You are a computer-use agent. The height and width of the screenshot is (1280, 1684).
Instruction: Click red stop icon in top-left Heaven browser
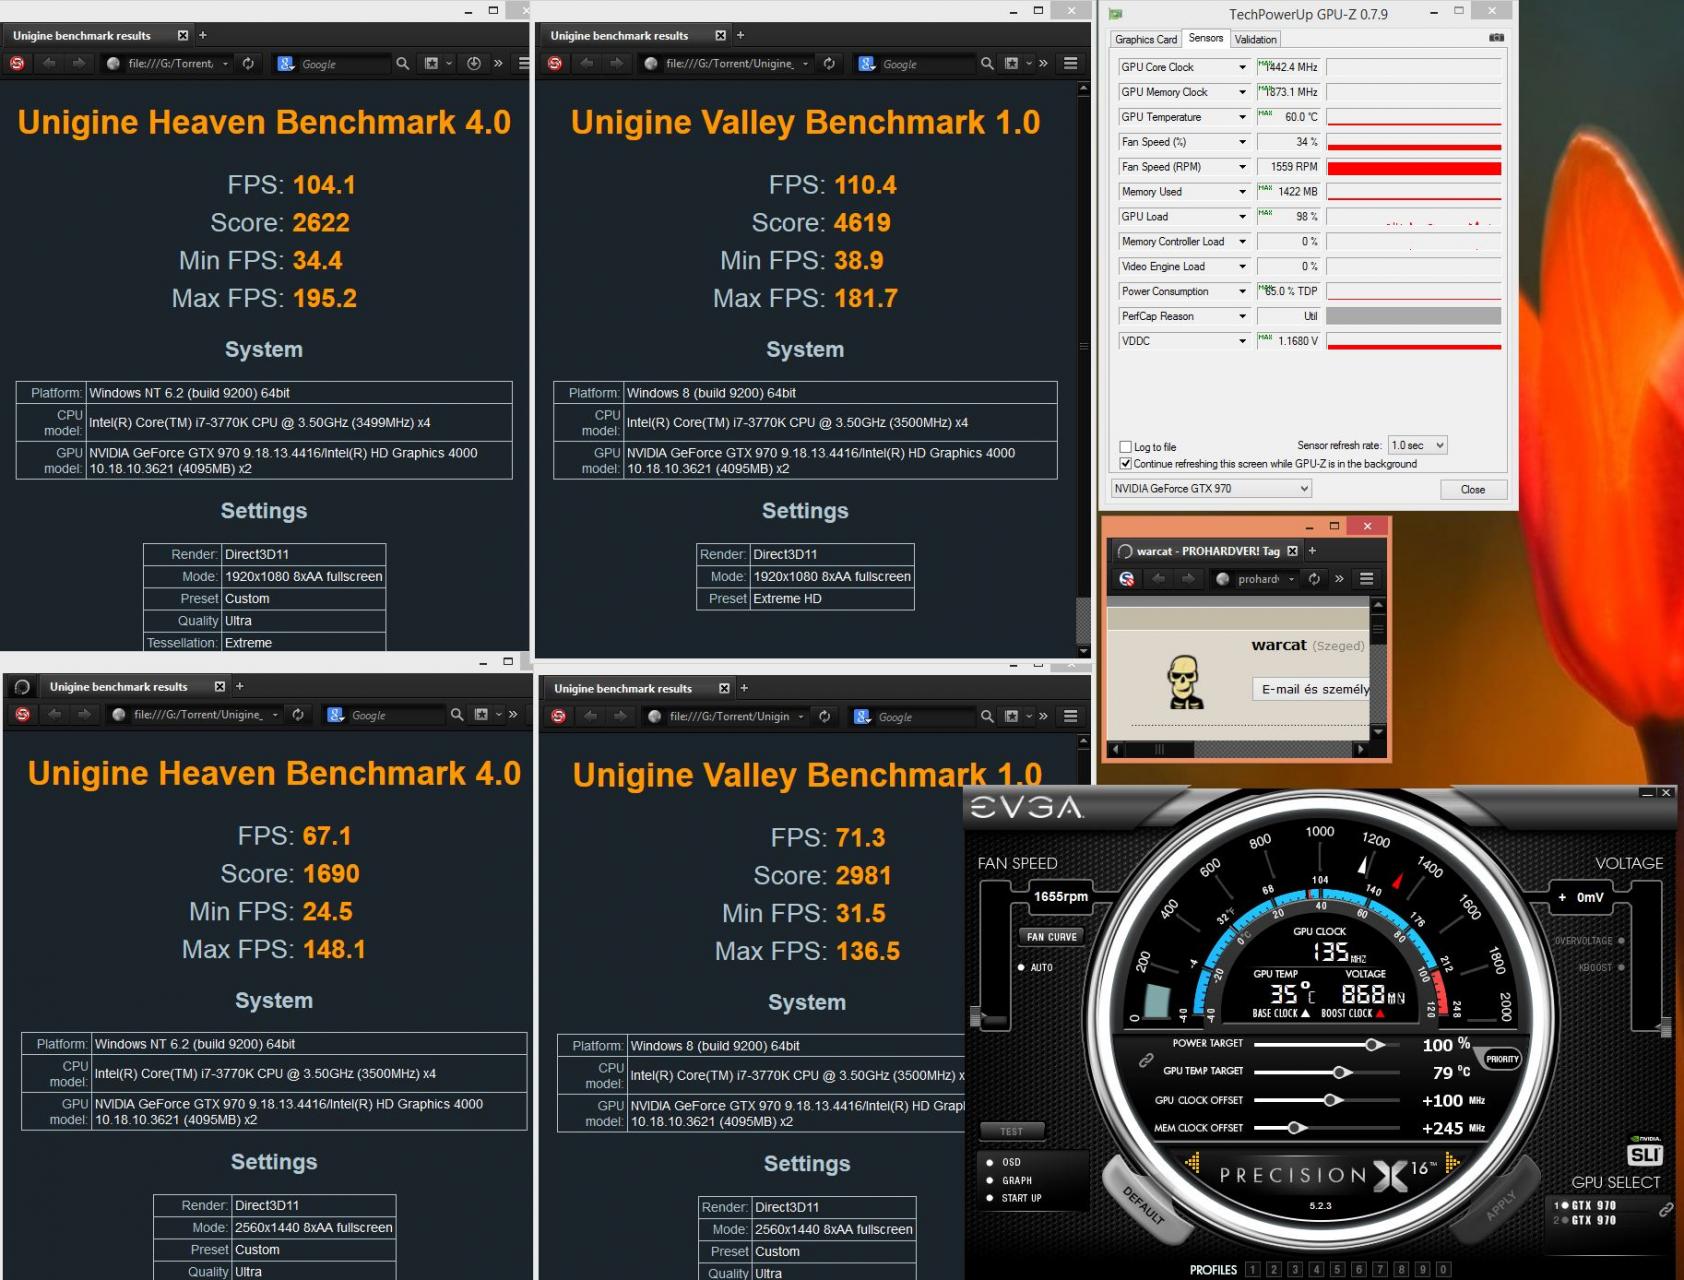click(17, 63)
